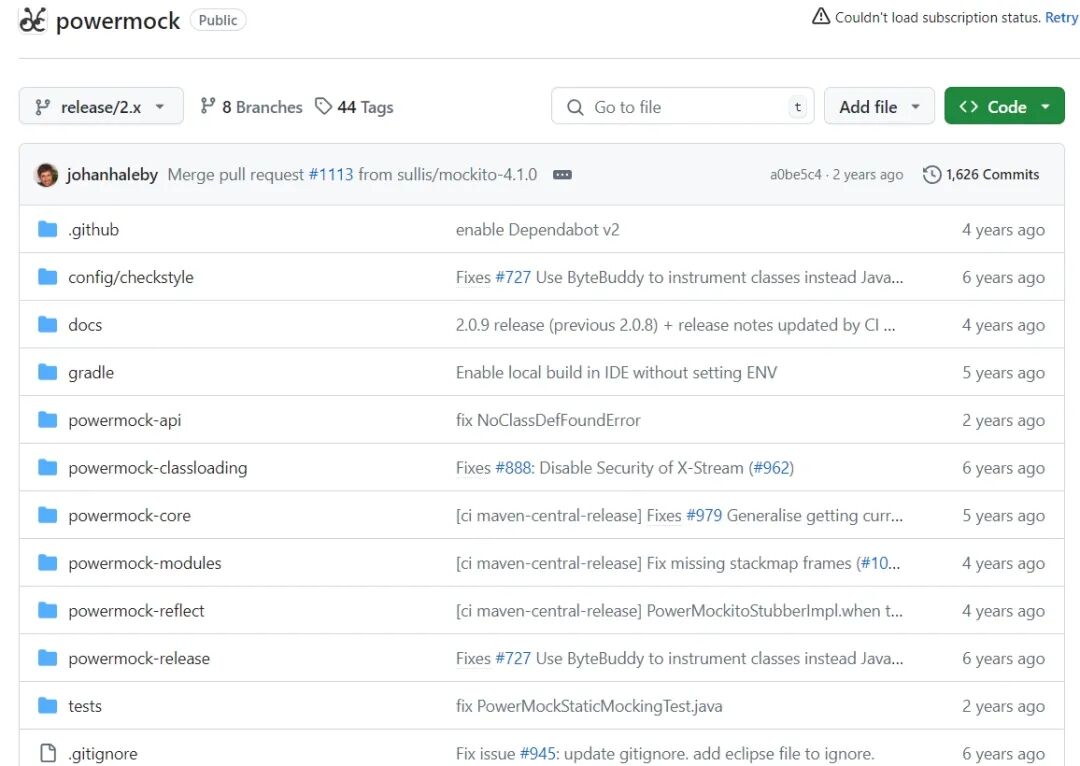Image resolution: width=1080 pixels, height=766 pixels.
Task: Click the folder icon beside config/checkstyle
Action: (48, 277)
